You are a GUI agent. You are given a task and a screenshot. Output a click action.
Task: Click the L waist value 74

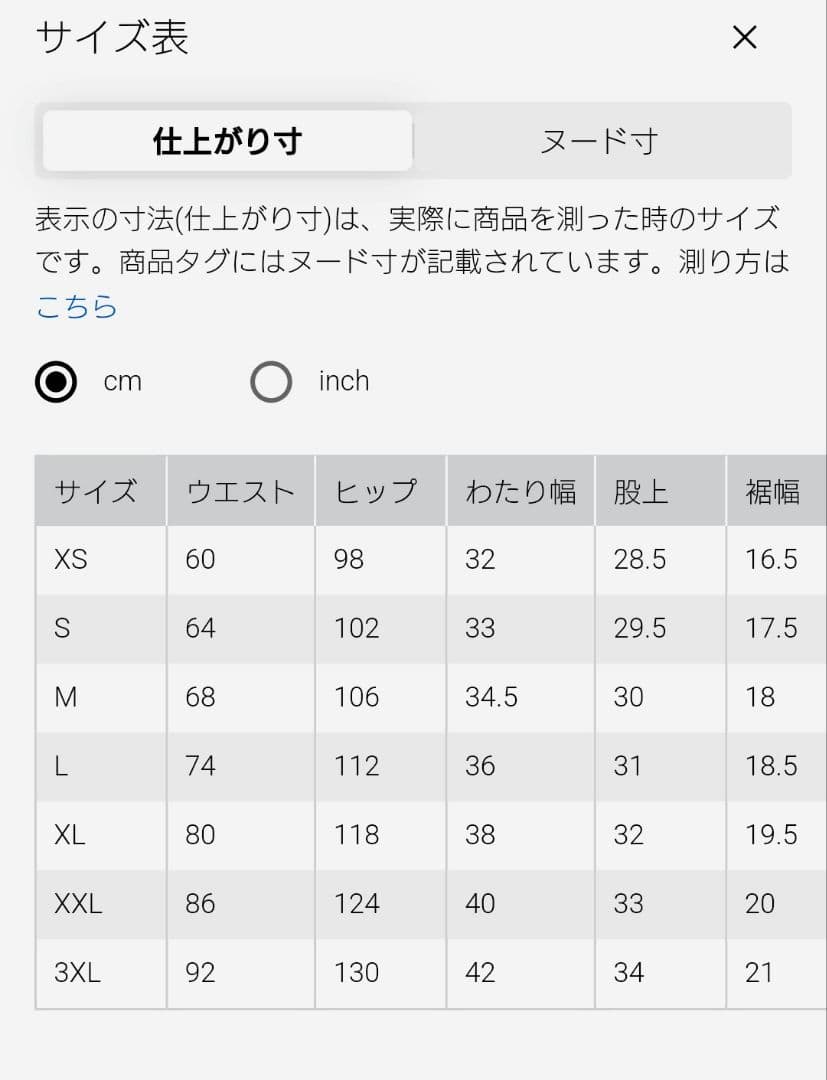200,766
